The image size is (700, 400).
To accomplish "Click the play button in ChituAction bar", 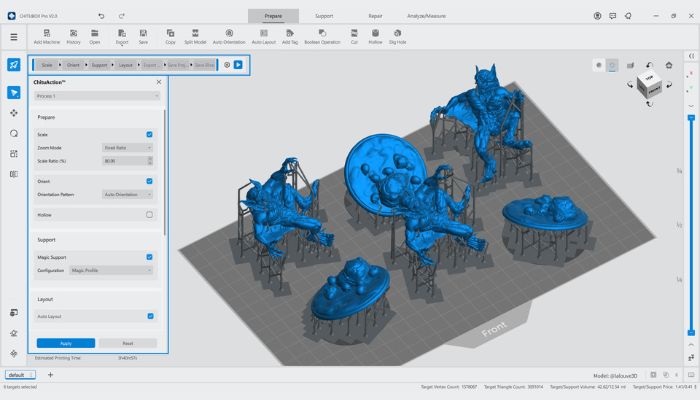I will click(238, 65).
